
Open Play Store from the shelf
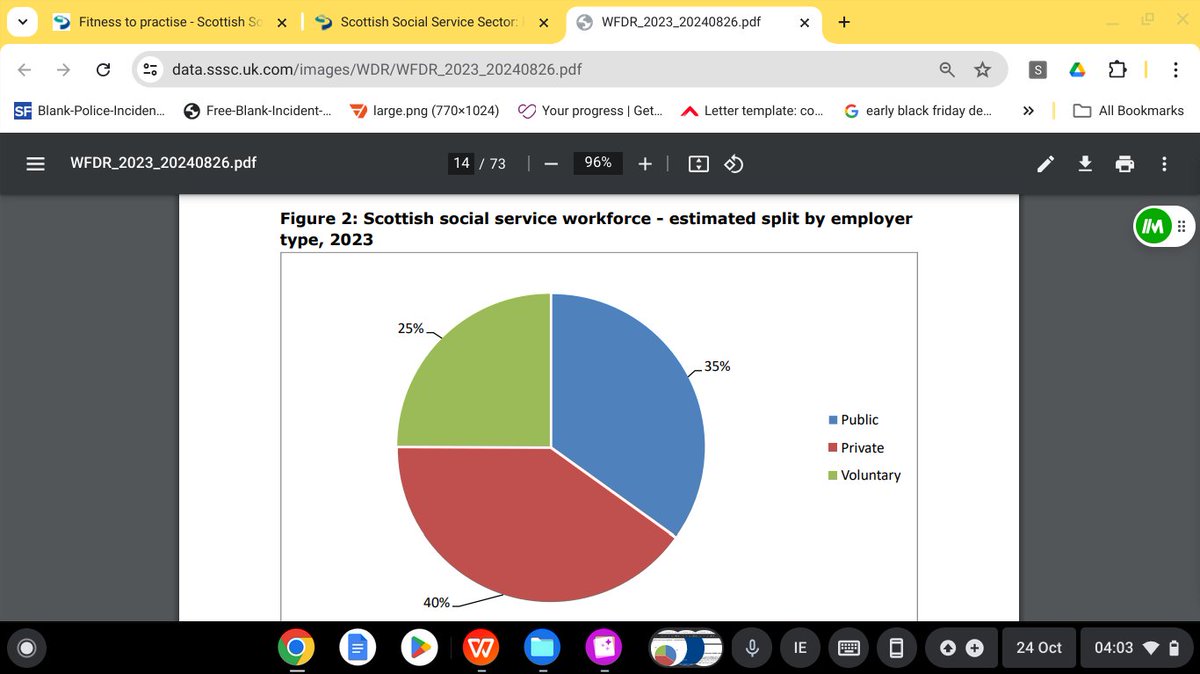pyautogui.click(x=419, y=648)
